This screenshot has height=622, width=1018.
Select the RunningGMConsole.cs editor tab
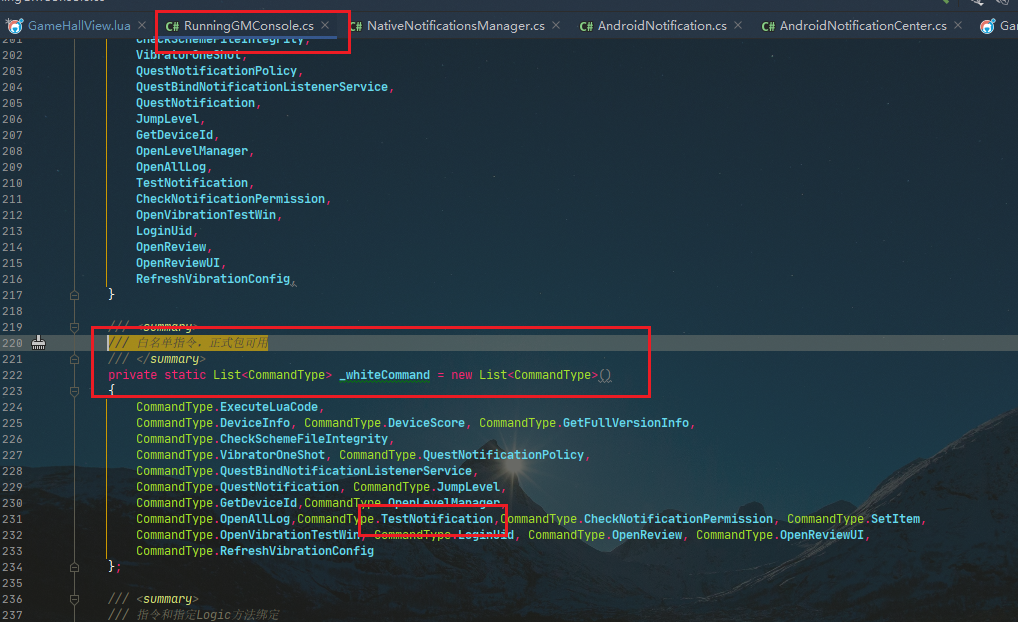(x=249, y=26)
